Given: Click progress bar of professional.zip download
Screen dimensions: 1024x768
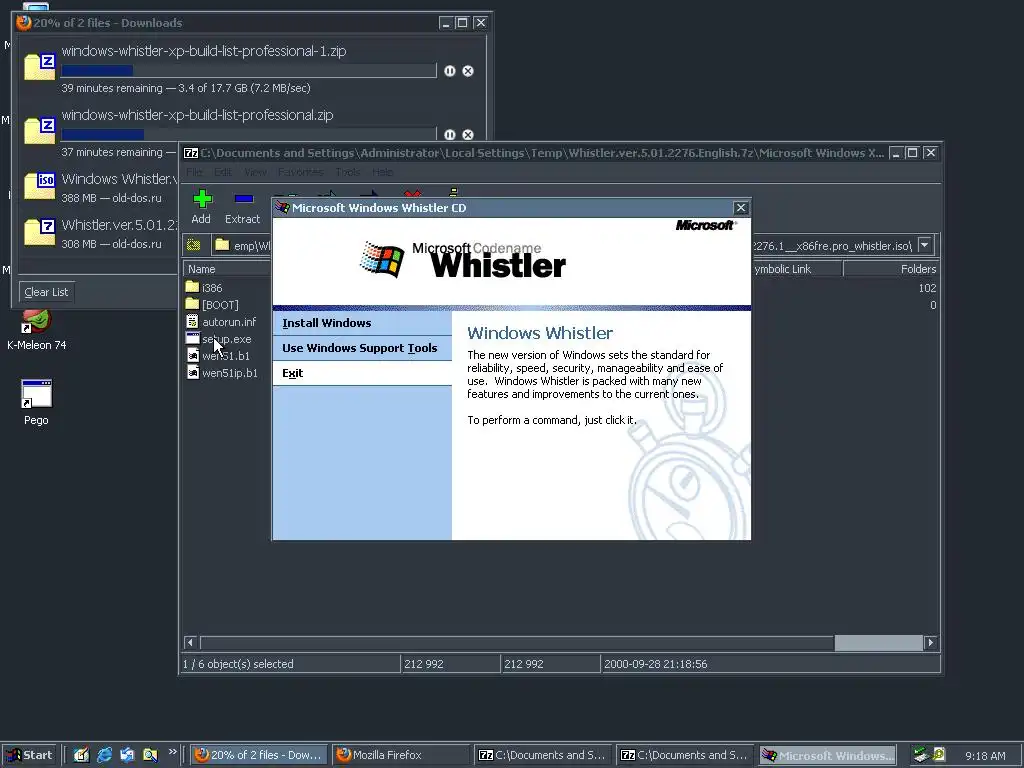Looking at the screenshot, I should (x=249, y=134).
